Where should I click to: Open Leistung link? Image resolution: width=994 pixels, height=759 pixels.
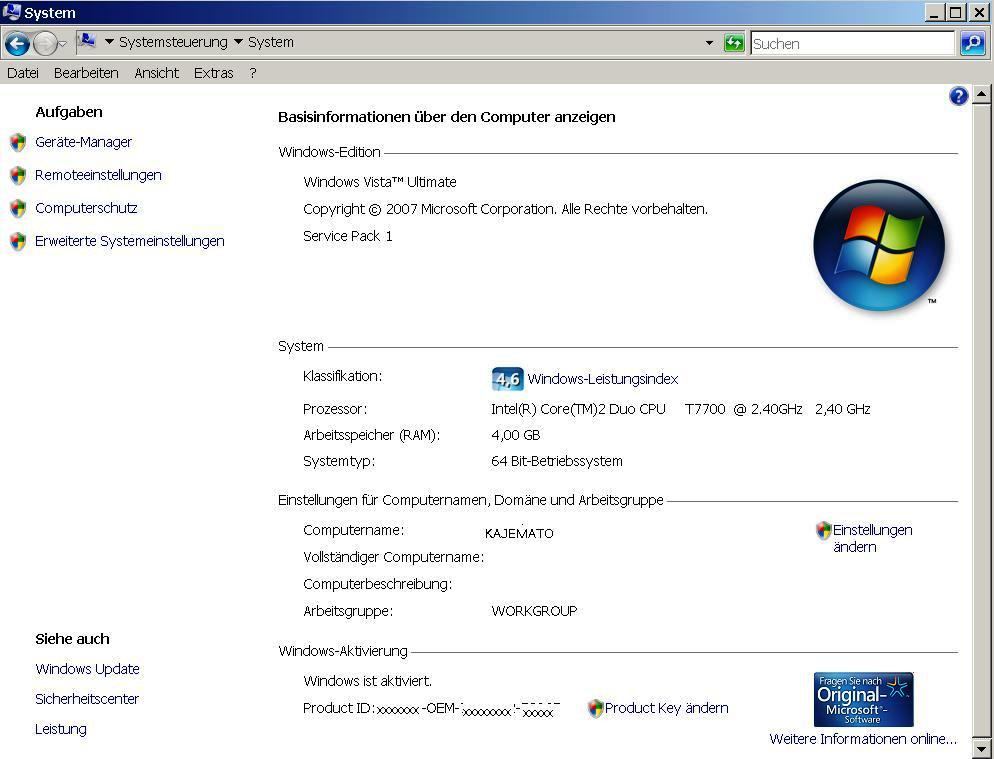coord(61,729)
